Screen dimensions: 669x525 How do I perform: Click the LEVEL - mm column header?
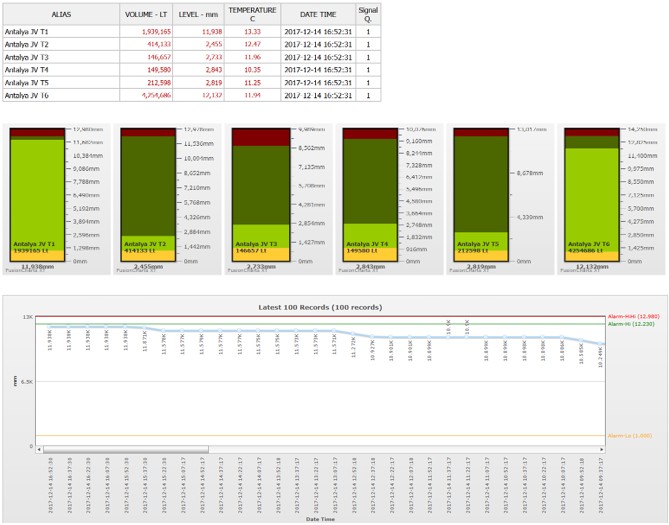pos(198,13)
